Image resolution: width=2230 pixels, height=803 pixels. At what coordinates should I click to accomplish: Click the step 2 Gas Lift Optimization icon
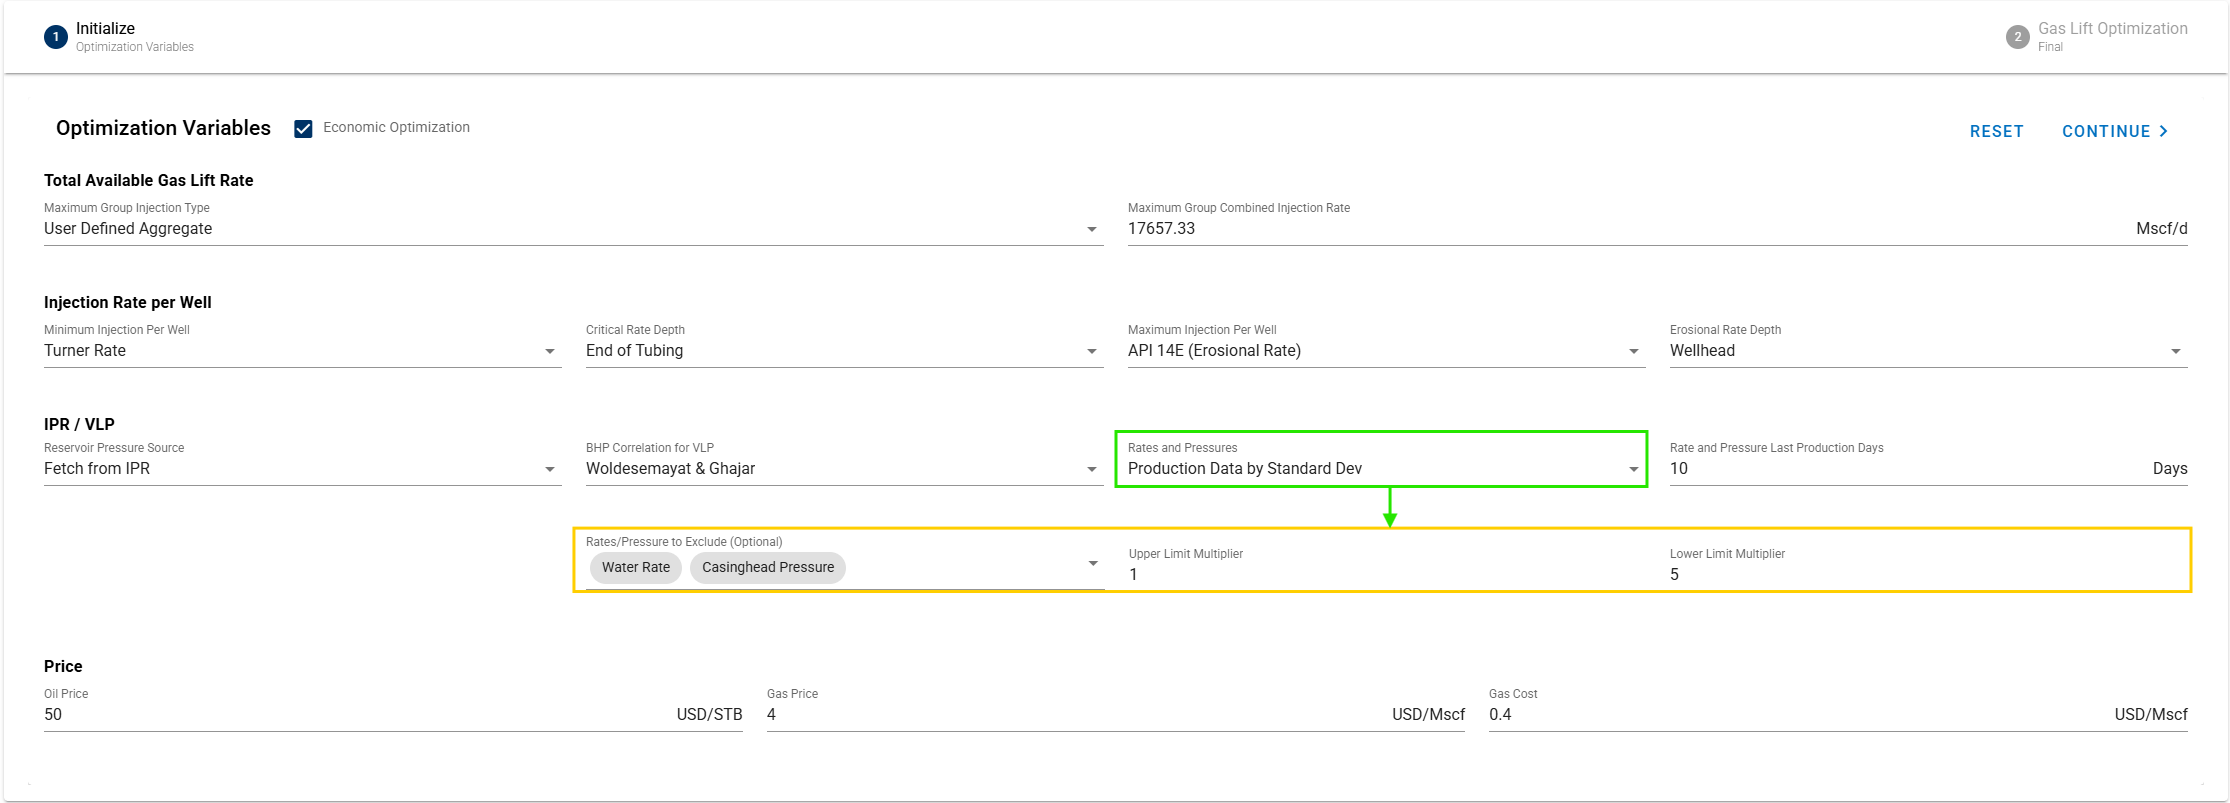[x=2017, y=37]
